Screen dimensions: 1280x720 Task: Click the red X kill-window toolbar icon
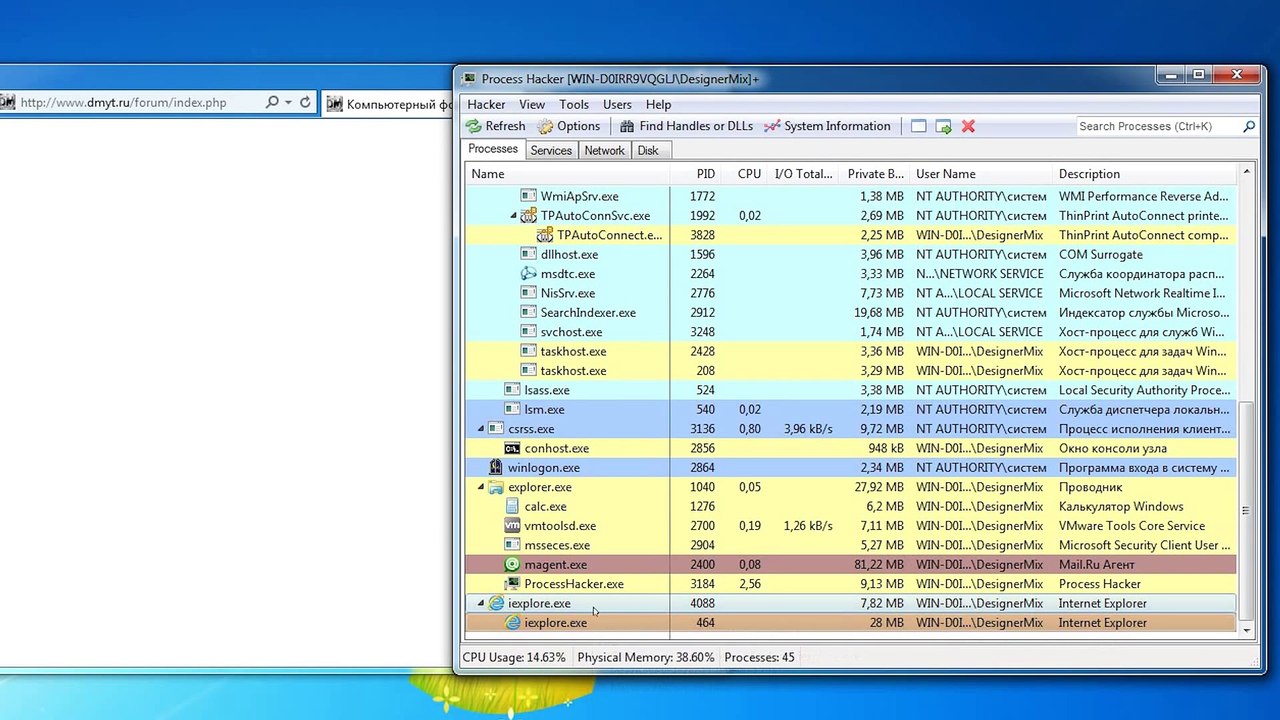click(x=968, y=126)
